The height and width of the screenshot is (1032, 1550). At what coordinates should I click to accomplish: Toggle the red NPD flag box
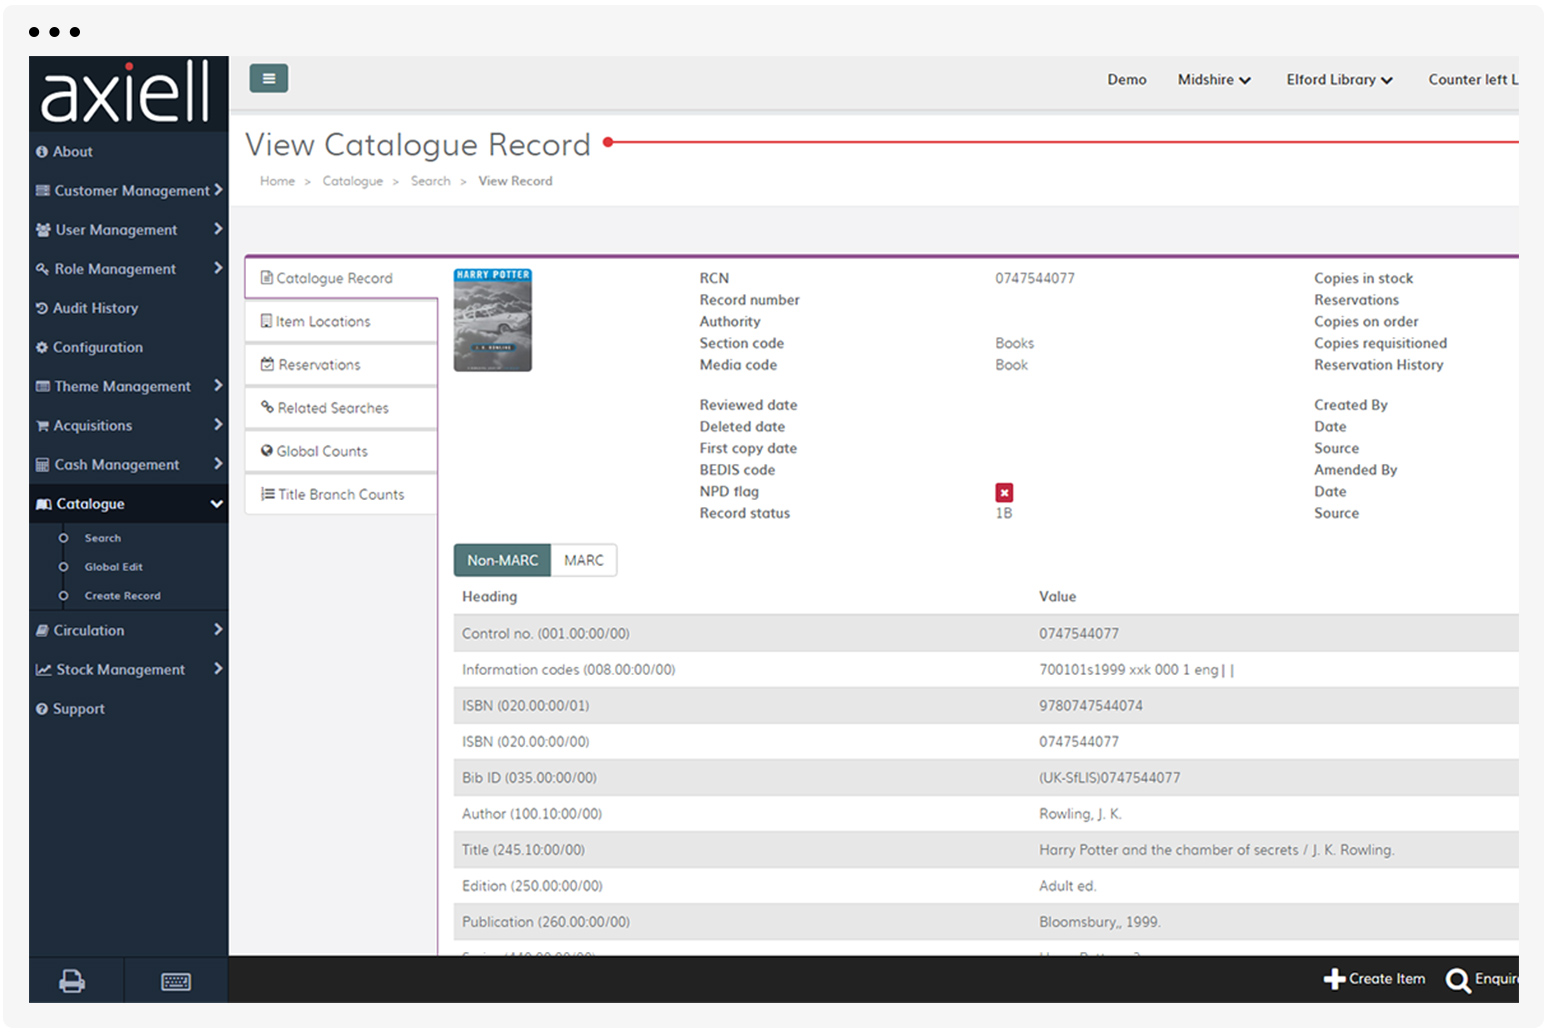pyautogui.click(x=1004, y=492)
